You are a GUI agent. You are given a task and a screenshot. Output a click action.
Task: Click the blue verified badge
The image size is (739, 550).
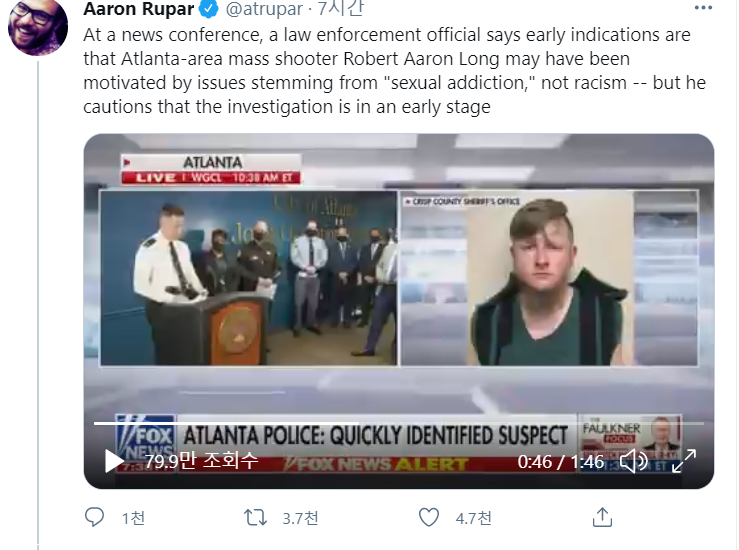coord(208,10)
